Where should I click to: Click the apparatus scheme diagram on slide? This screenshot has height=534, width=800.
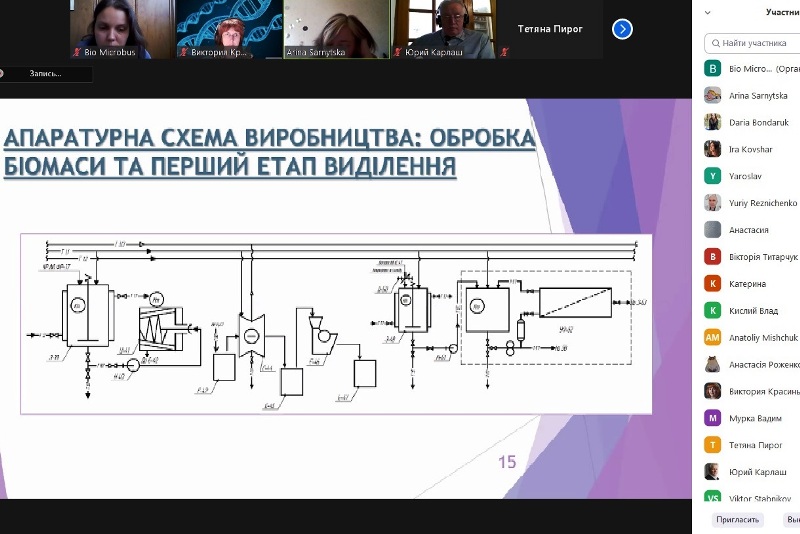[x=336, y=324]
